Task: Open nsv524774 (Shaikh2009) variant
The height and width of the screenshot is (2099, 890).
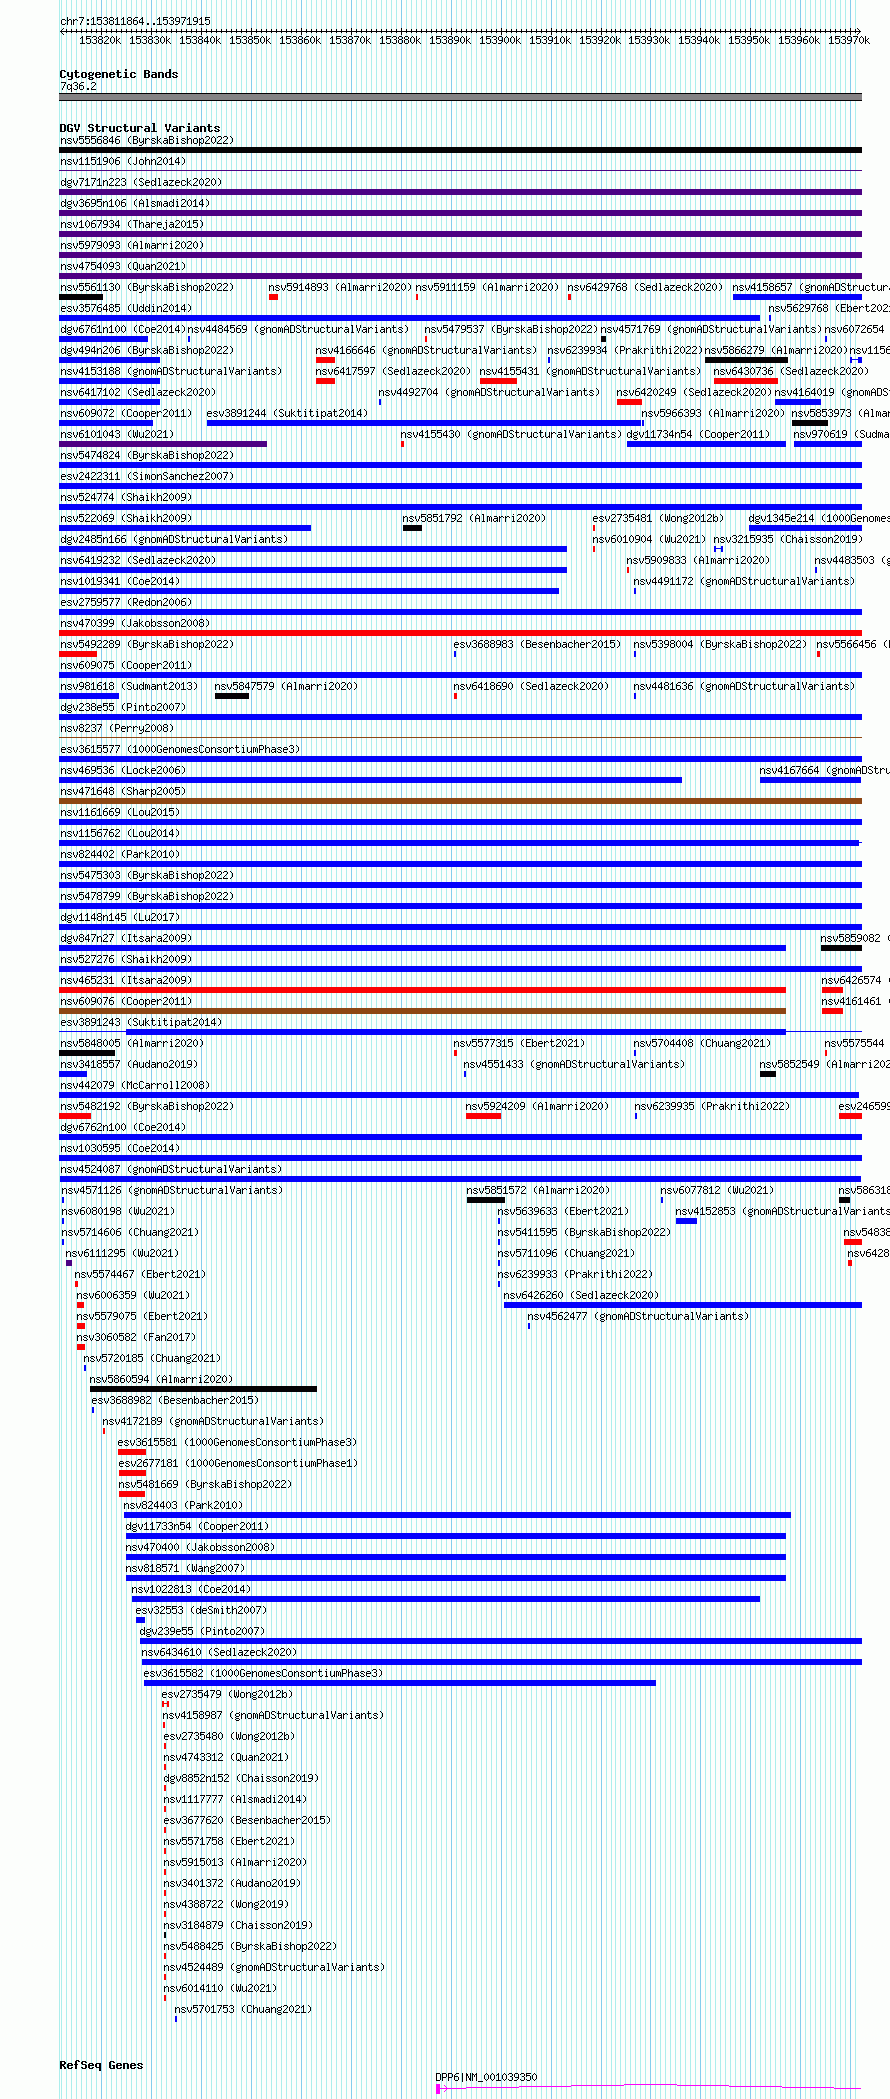Action: [126, 497]
